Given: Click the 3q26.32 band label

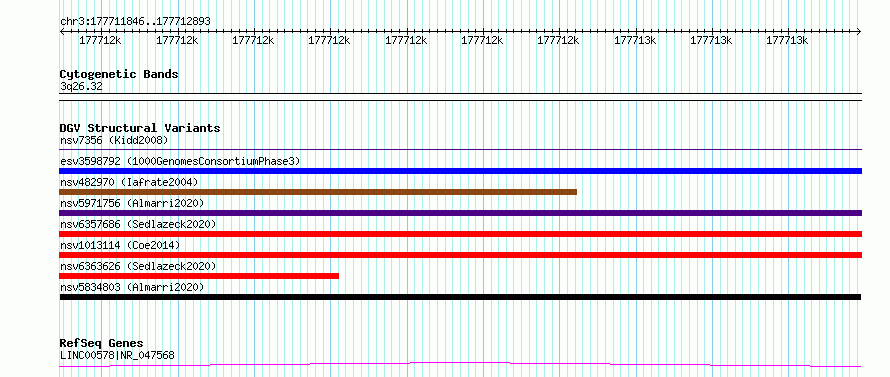Looking at the screenshot, I should point(81,87).
